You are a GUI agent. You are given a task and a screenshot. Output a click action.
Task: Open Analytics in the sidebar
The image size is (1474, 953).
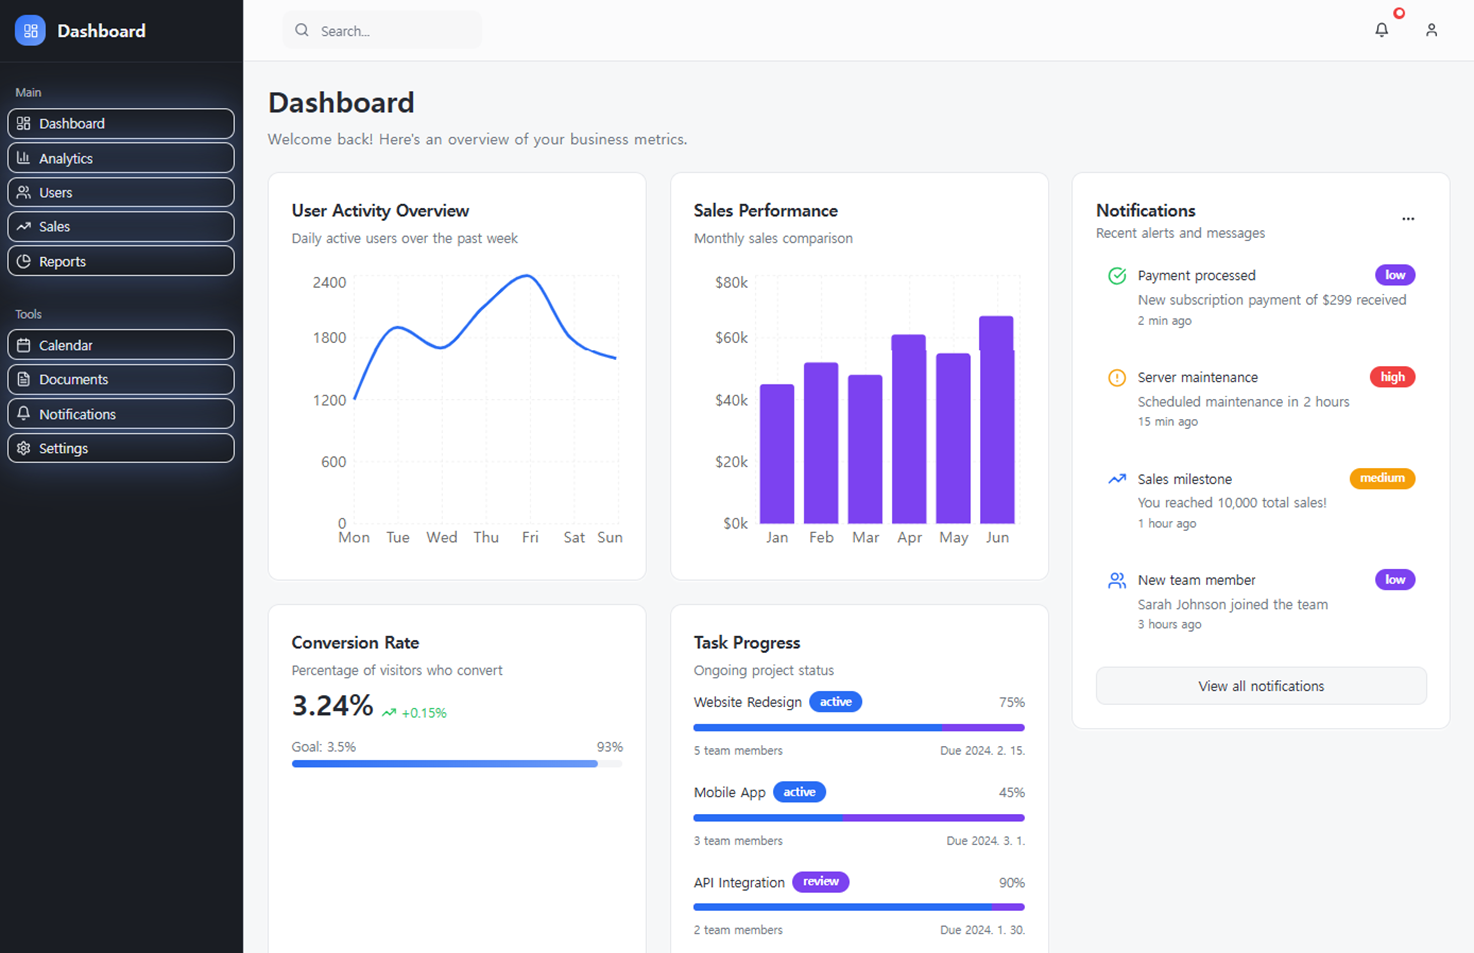121,158
